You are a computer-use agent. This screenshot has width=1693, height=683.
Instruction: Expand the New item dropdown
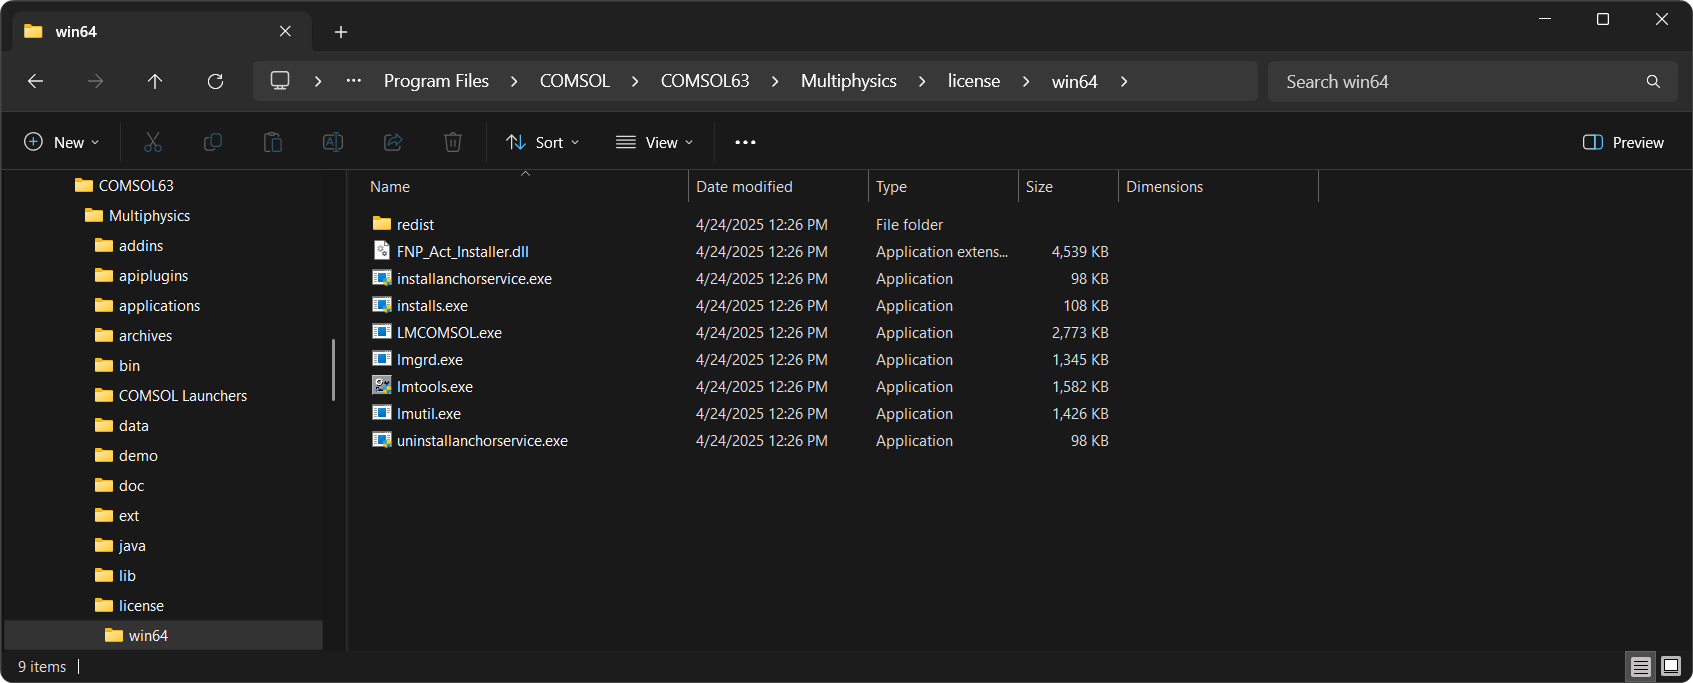click(62, 142)
